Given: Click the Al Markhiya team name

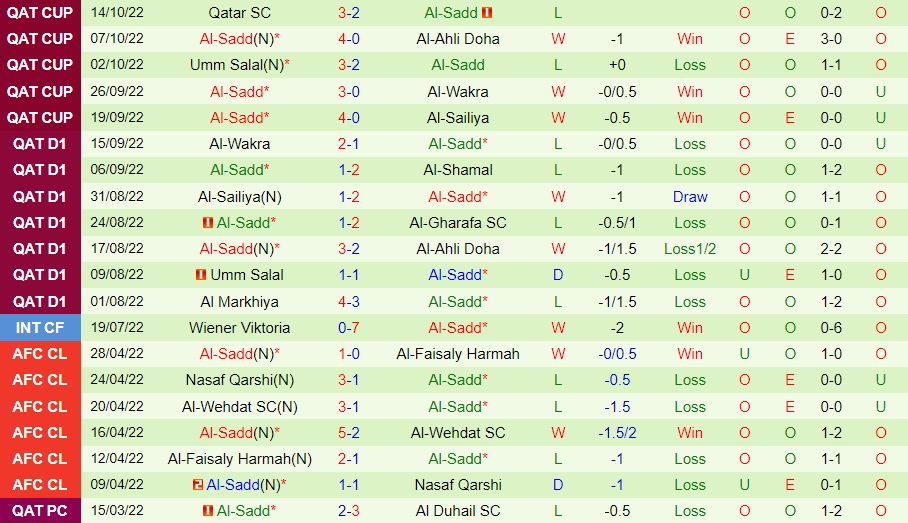Looking at the screenshot, I should [239, 301].
